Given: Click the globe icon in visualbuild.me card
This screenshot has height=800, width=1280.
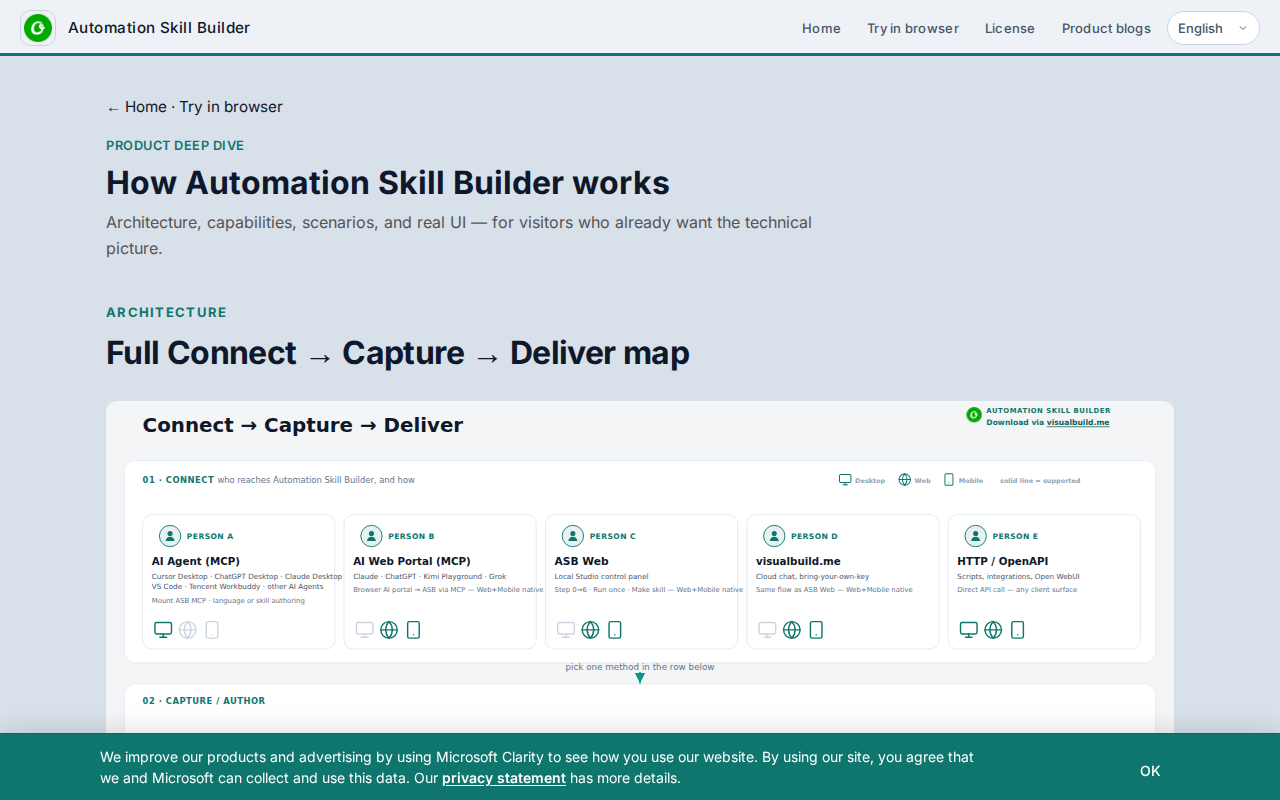Looking at the screenshot, I should click(792, 630).
